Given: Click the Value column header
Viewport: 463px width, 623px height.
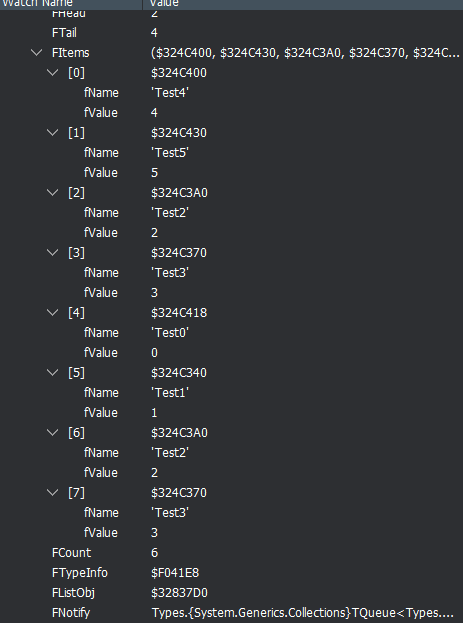Looking at the screenshot, I should click(303, 4).
